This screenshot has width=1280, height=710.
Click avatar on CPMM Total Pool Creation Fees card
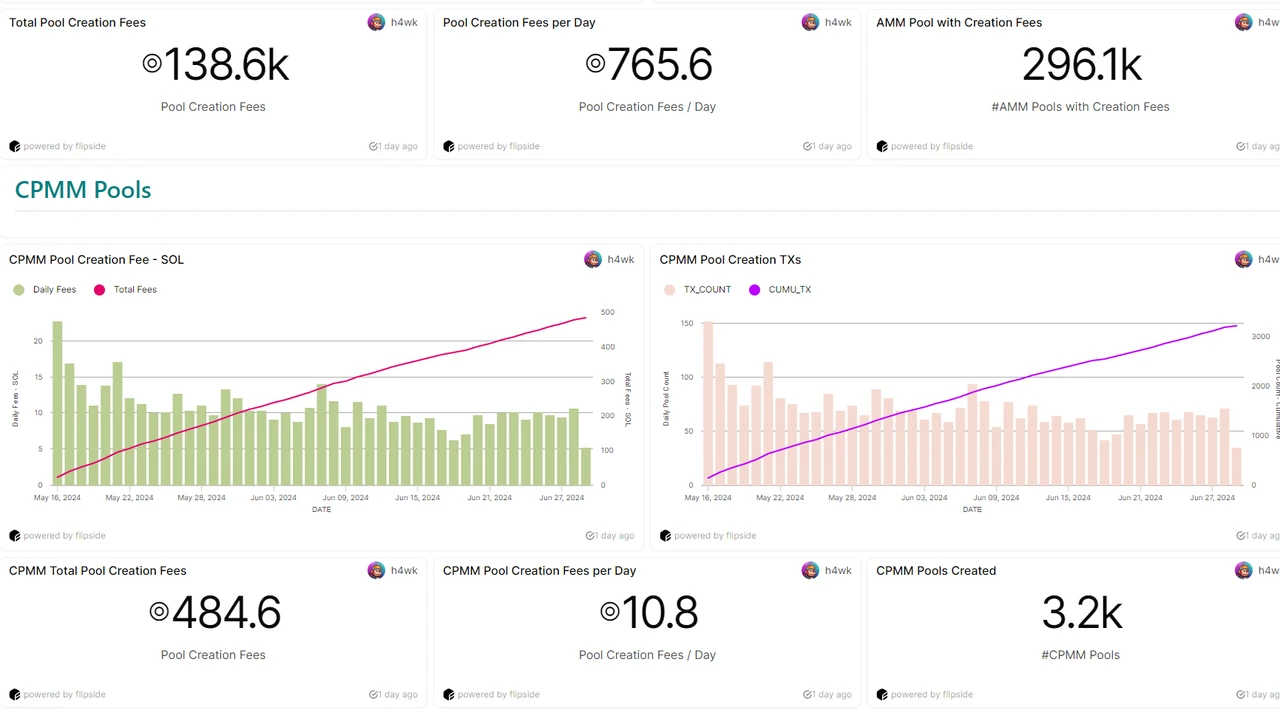[x=376, y=571]
